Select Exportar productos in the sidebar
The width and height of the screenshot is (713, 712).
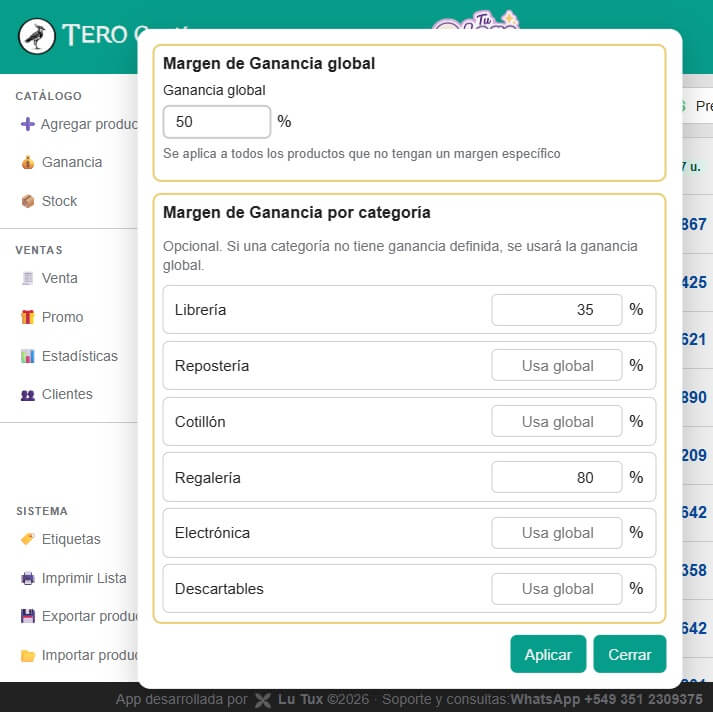(79, 617)
